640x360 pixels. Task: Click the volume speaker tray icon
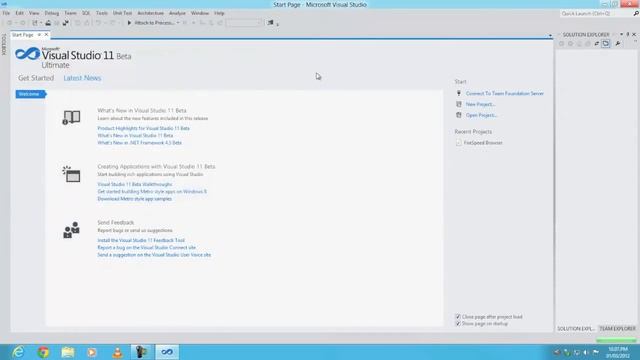(x=586, y=352)
